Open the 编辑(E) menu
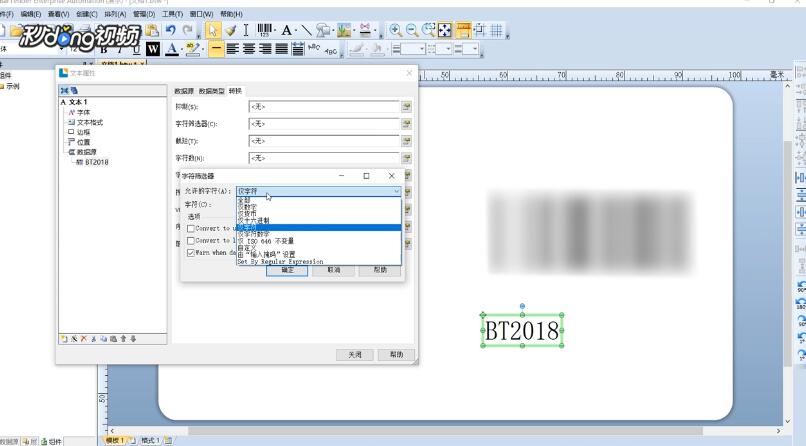This screenshot has width=806, height=446. [31, 14]
